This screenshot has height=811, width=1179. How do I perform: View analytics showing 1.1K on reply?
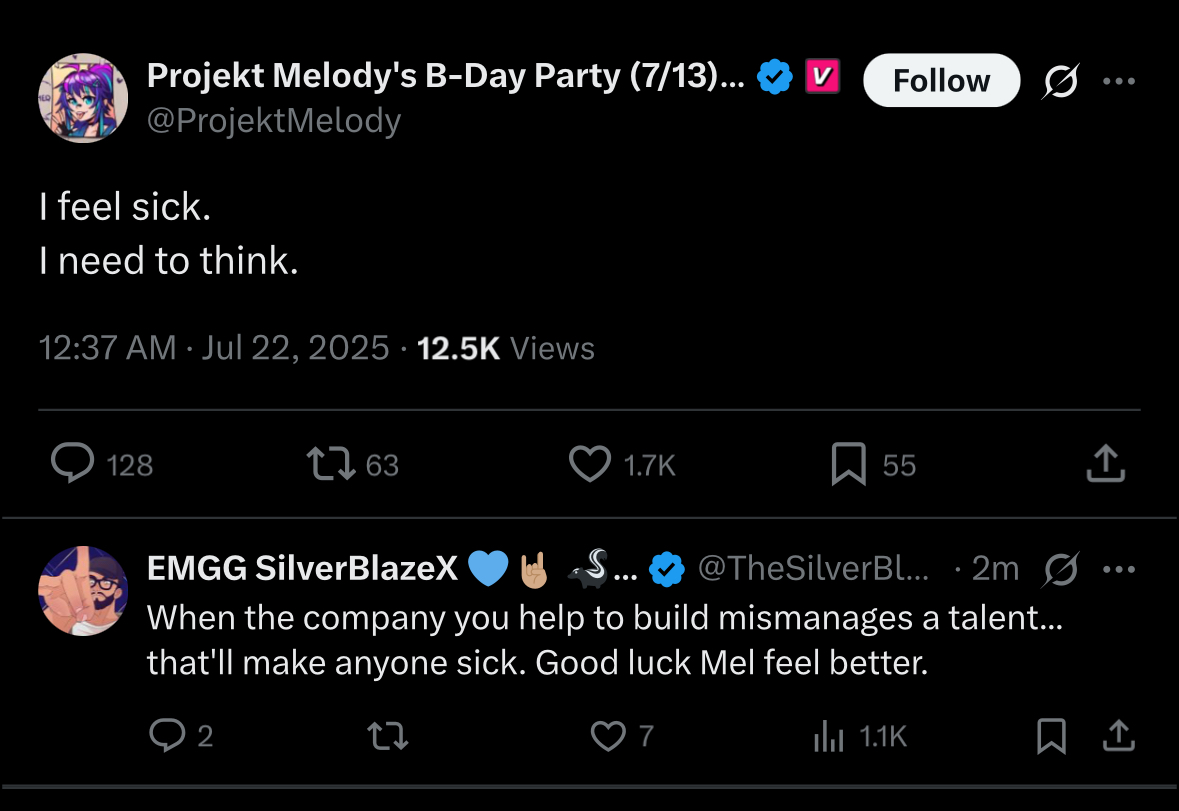(829, 736)
